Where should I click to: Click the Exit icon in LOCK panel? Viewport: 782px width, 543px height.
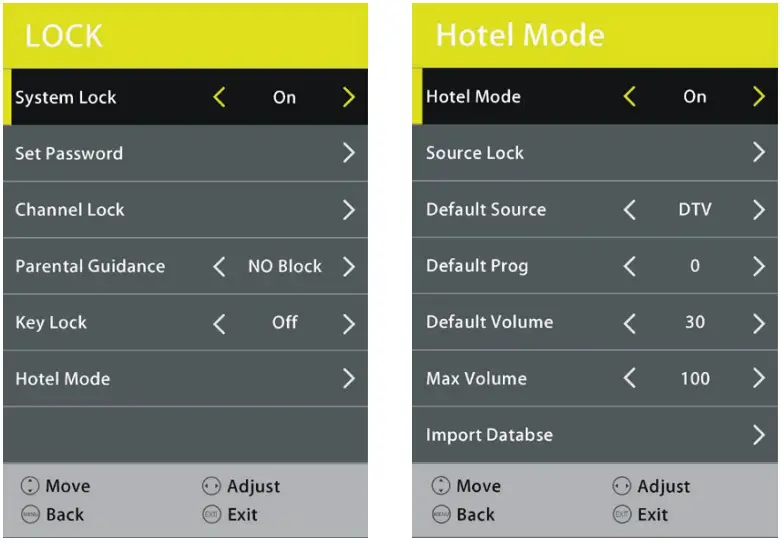210,515
